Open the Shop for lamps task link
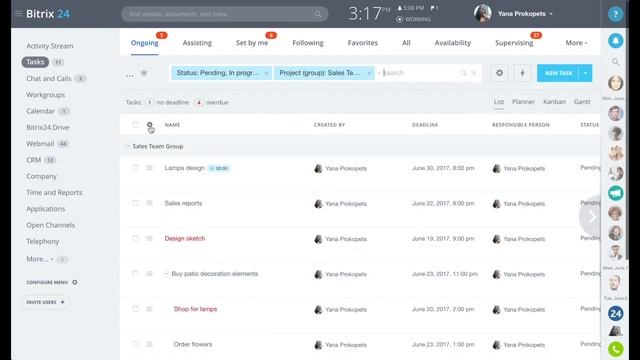This screenshot has height=360, width=640. (195, 309)
